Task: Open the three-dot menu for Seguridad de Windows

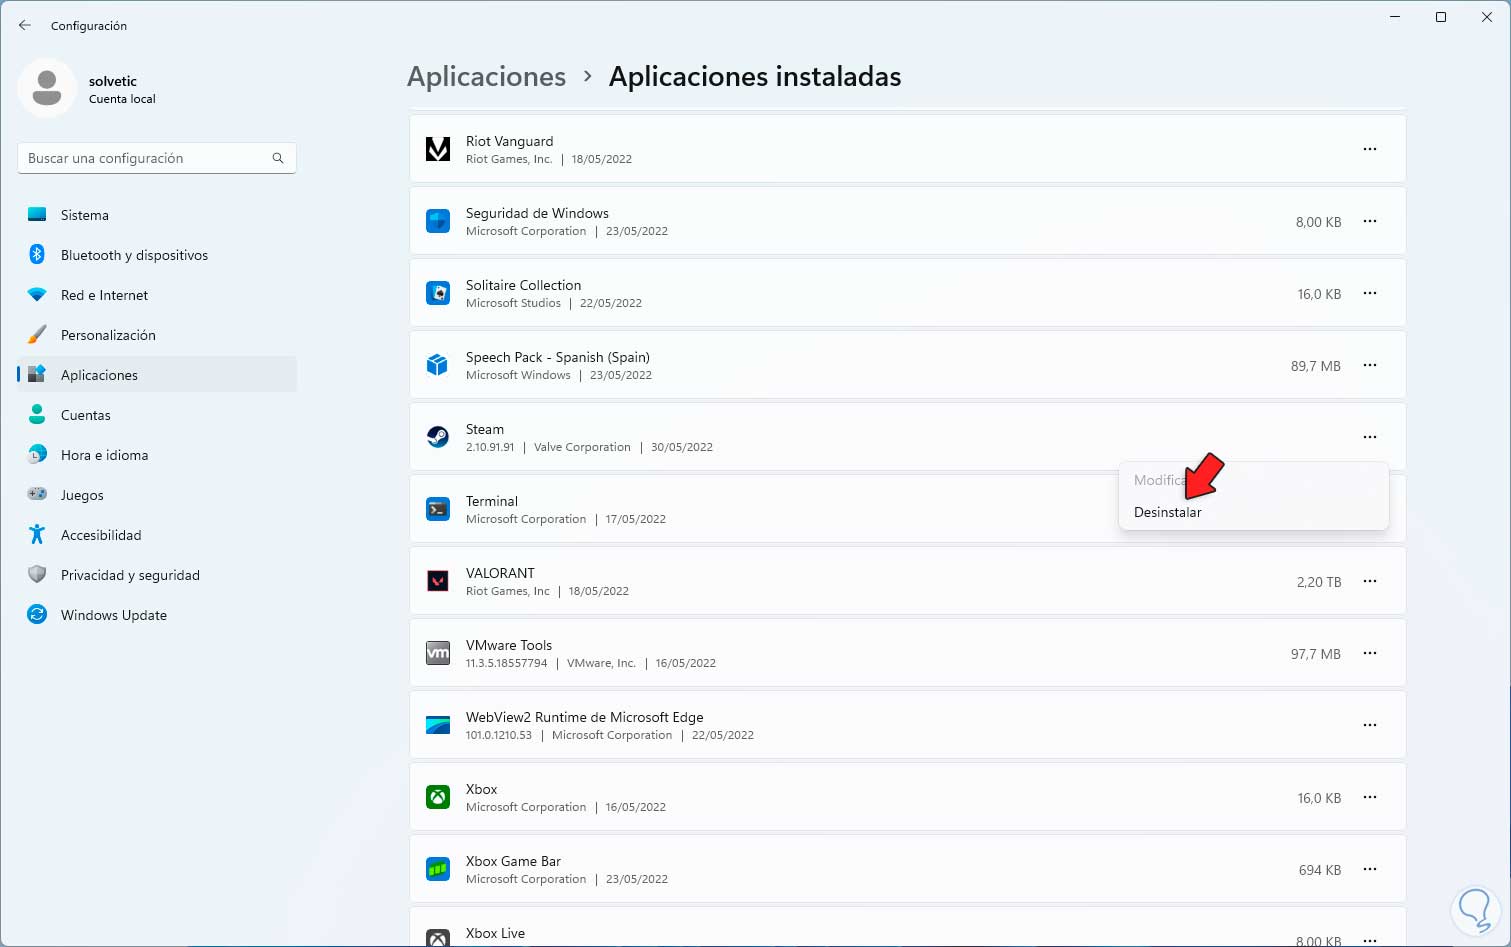Action: tap(1370, 221)
